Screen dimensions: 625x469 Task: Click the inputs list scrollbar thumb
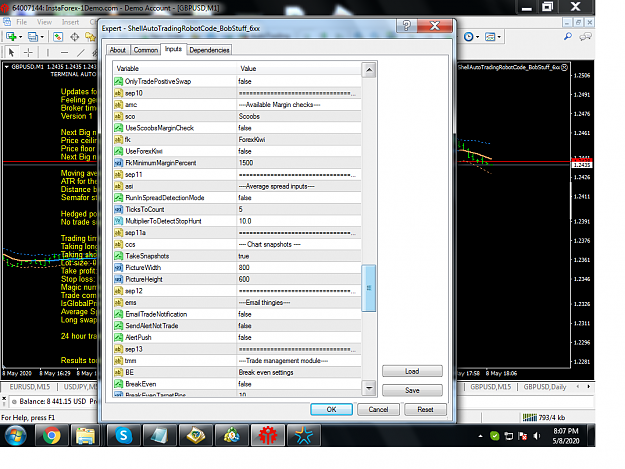coord(369,288)
